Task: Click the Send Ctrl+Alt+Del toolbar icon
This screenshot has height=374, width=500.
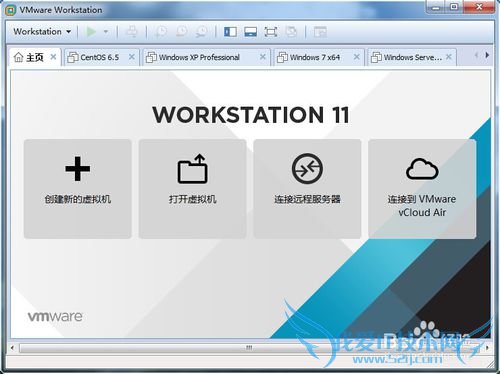Action: click(x=132, y=32)
